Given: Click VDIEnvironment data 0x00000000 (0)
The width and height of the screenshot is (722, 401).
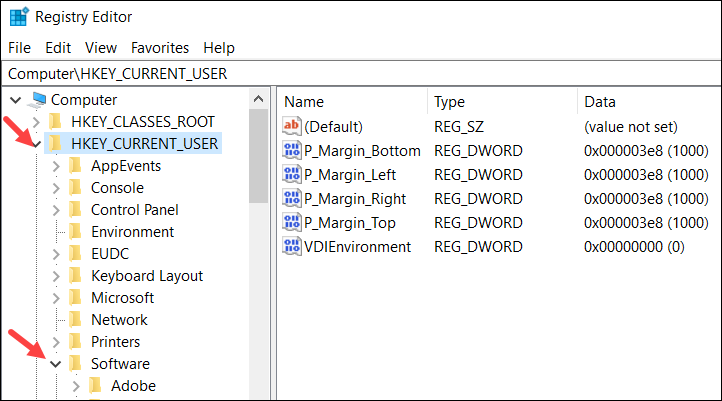Looking at the screenshot, I should click(634, 247).
